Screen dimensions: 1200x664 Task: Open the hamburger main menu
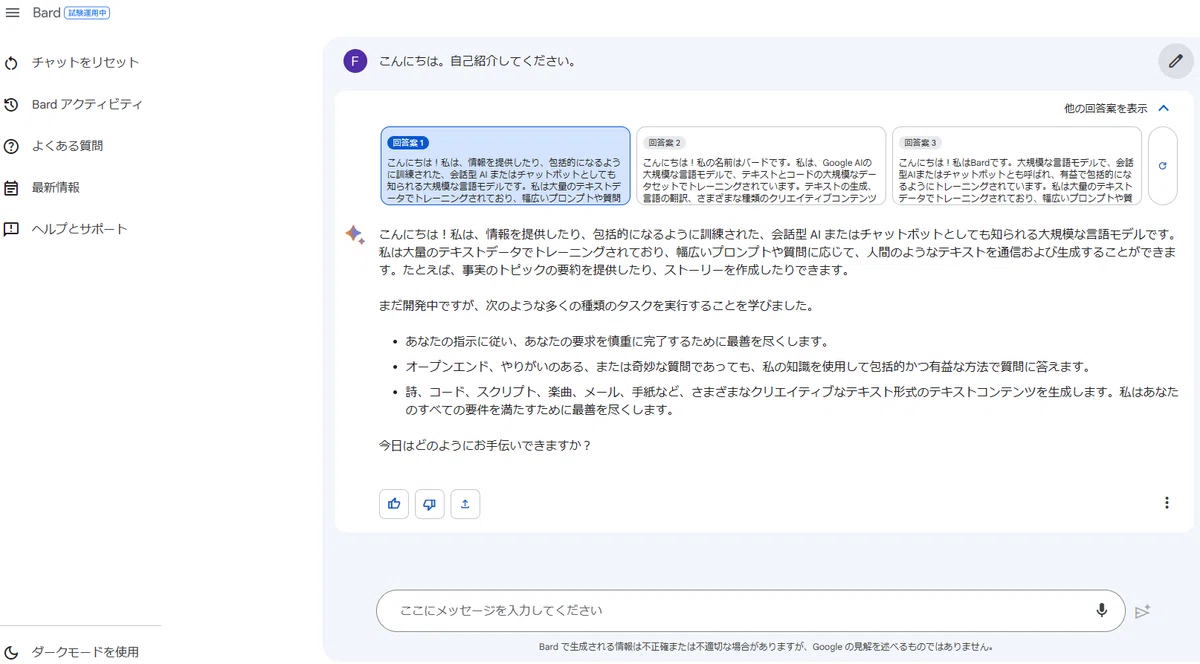click(13, 13)
